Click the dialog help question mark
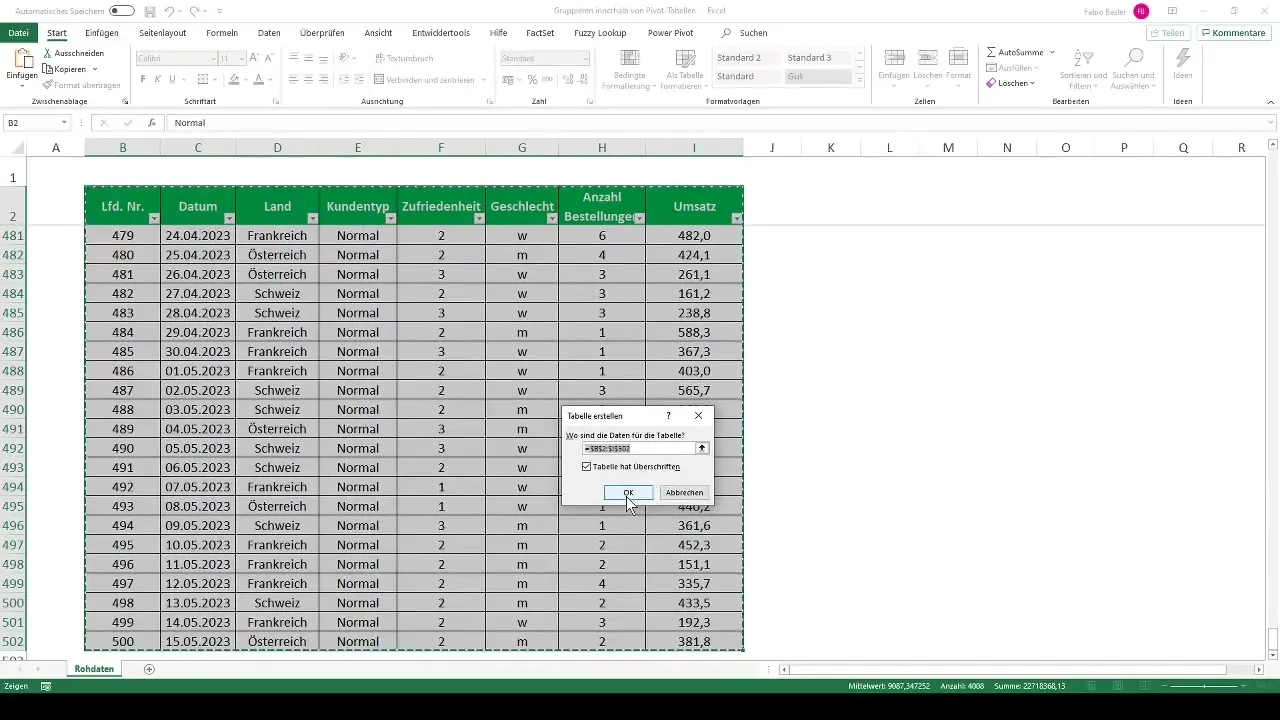 669,415
